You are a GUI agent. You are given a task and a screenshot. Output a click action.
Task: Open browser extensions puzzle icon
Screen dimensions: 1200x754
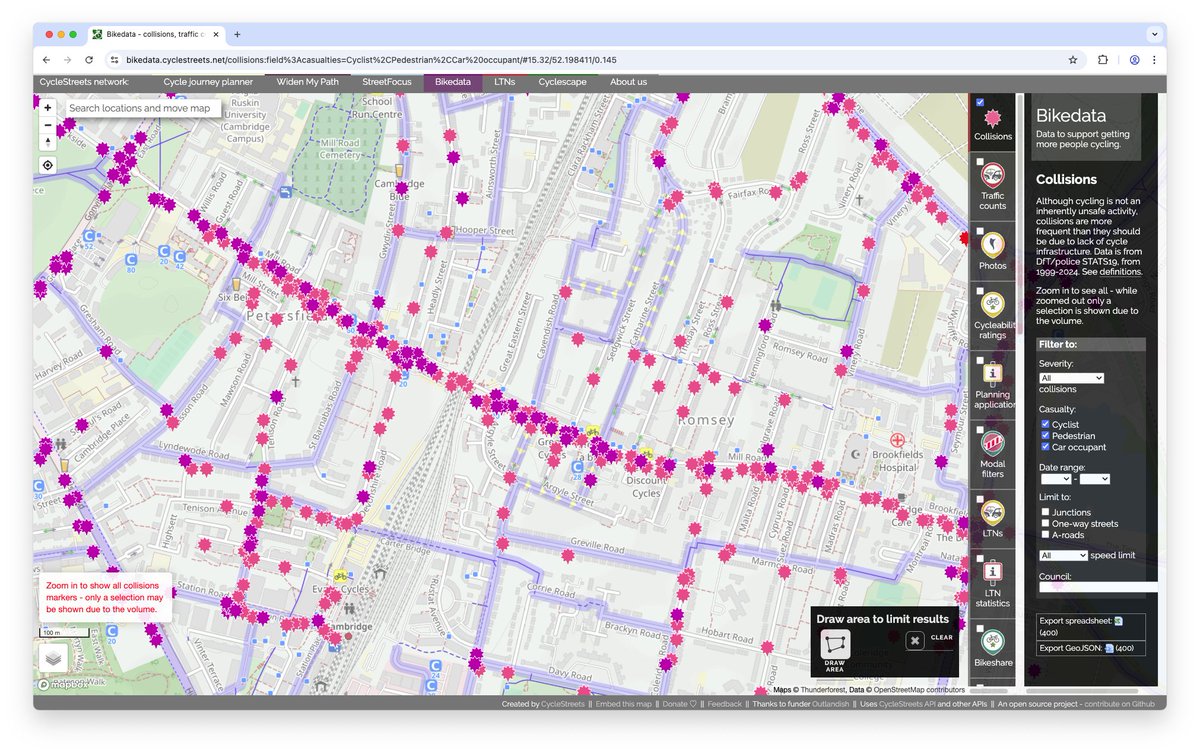1103,60
